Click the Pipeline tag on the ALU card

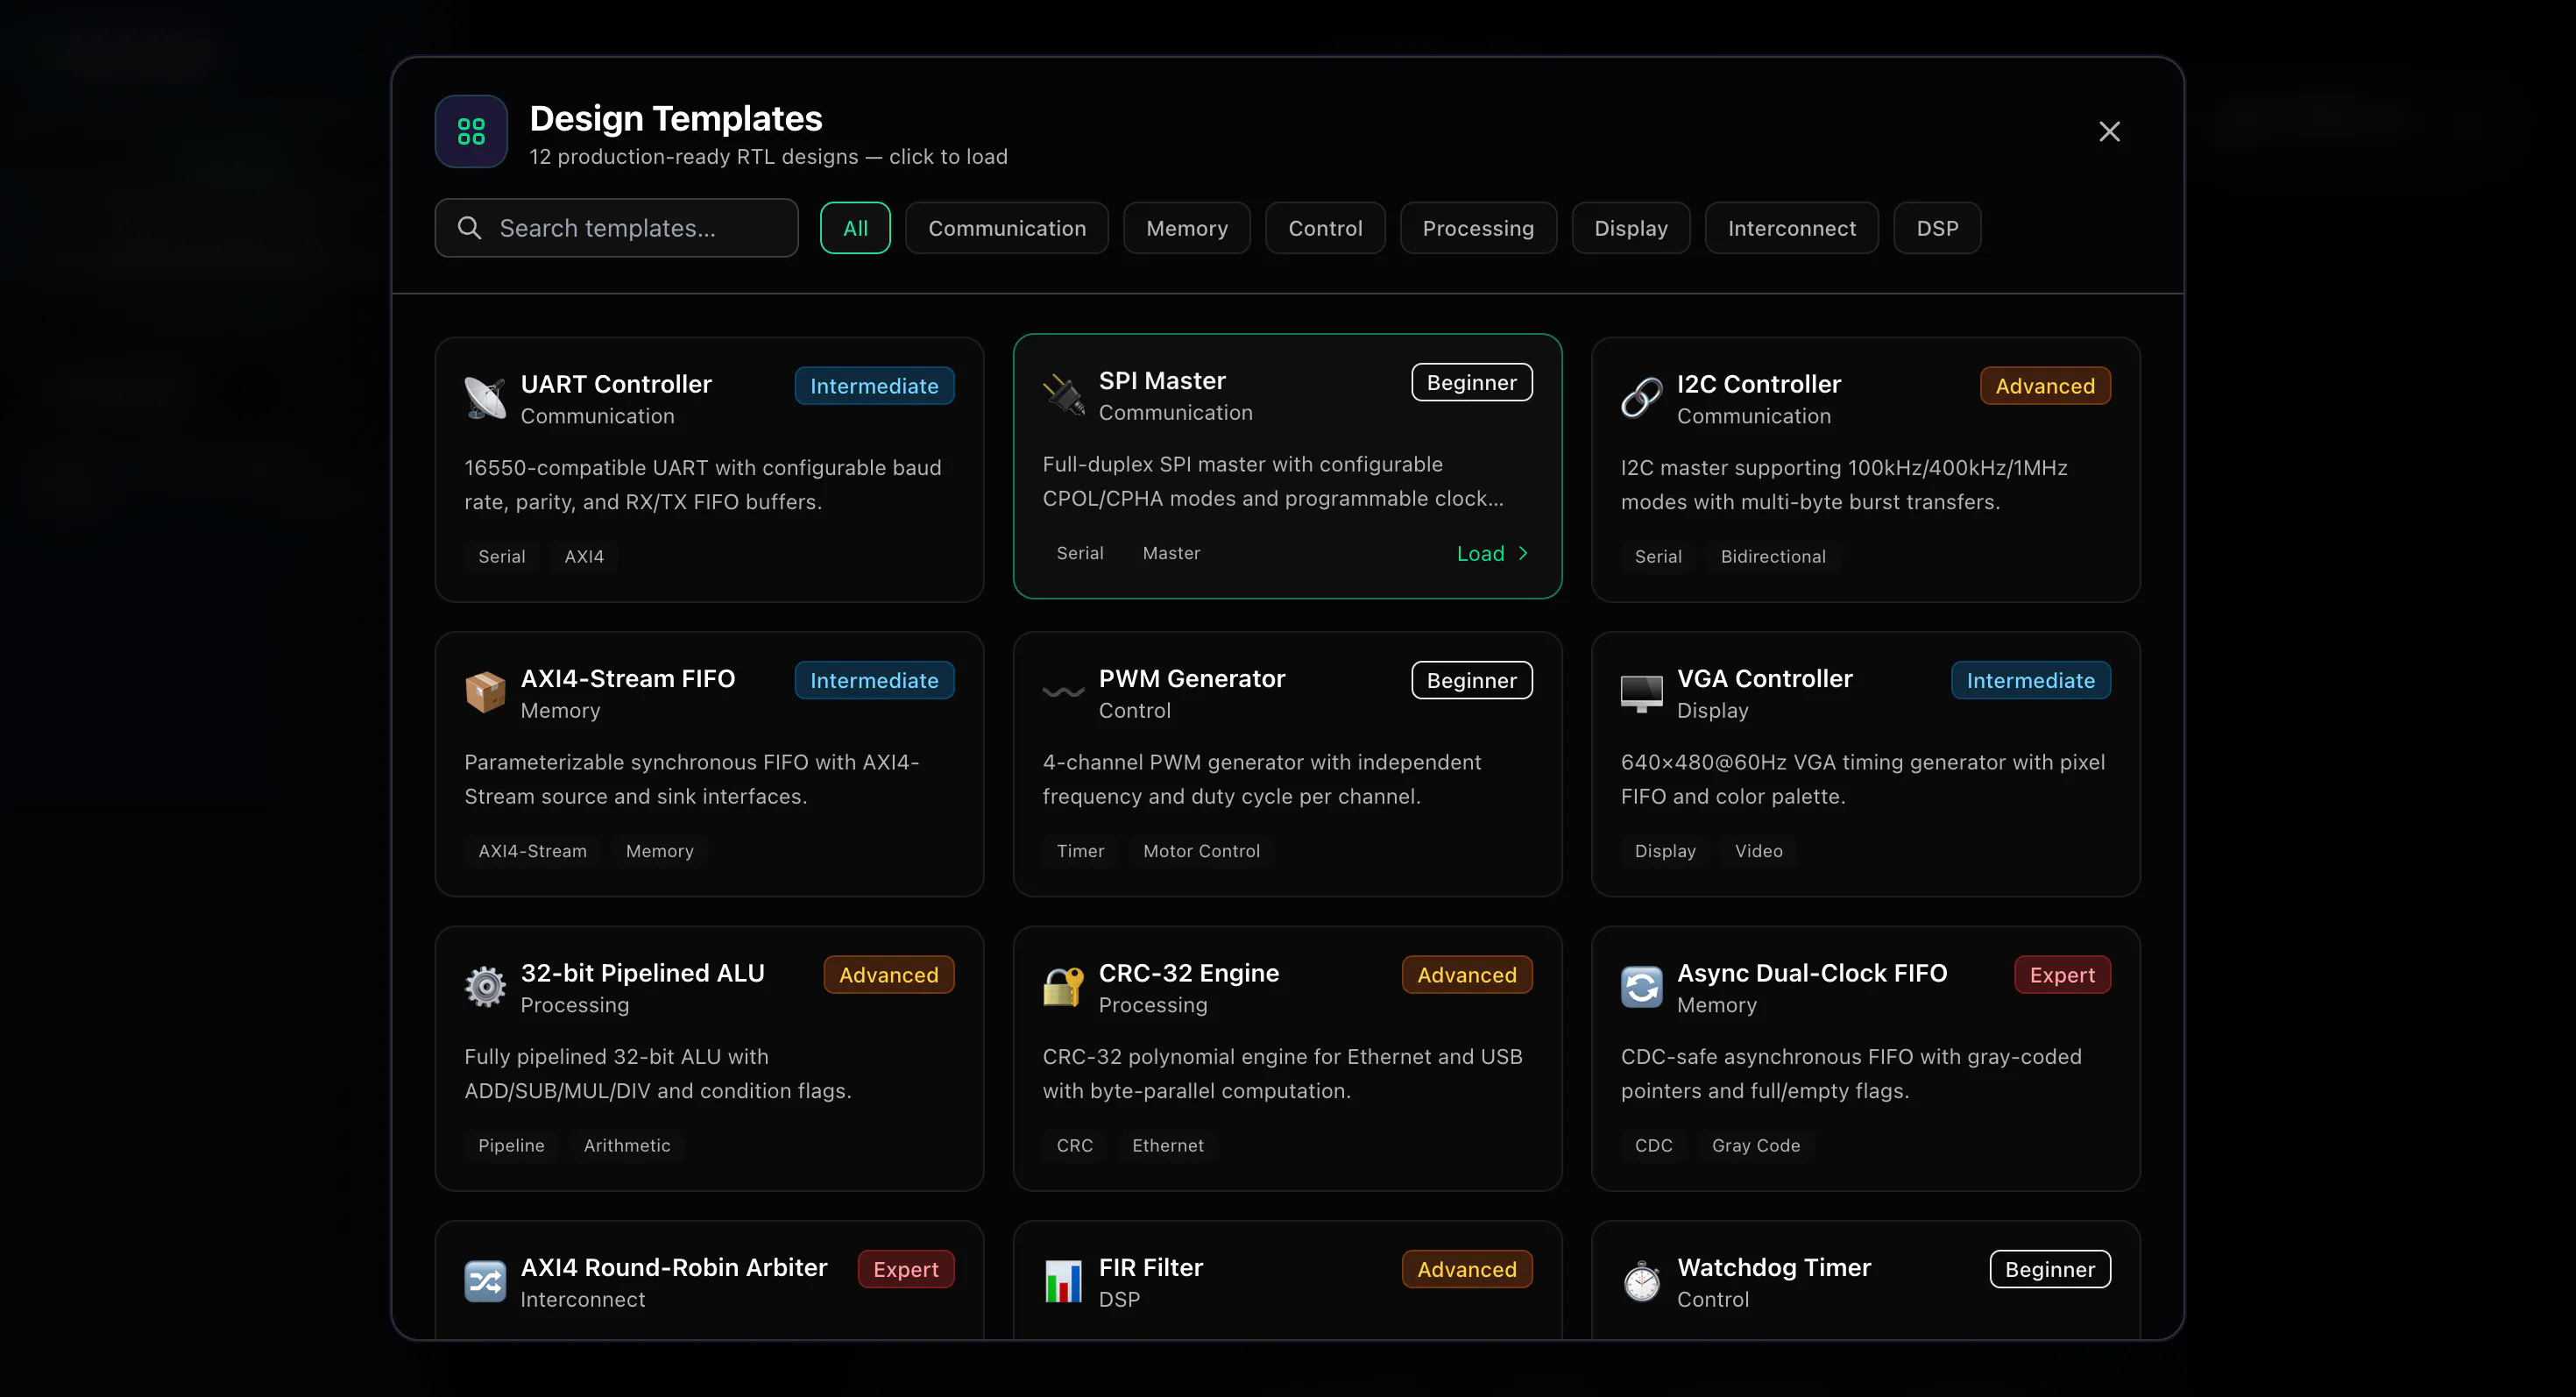(x=511, y=1145)
